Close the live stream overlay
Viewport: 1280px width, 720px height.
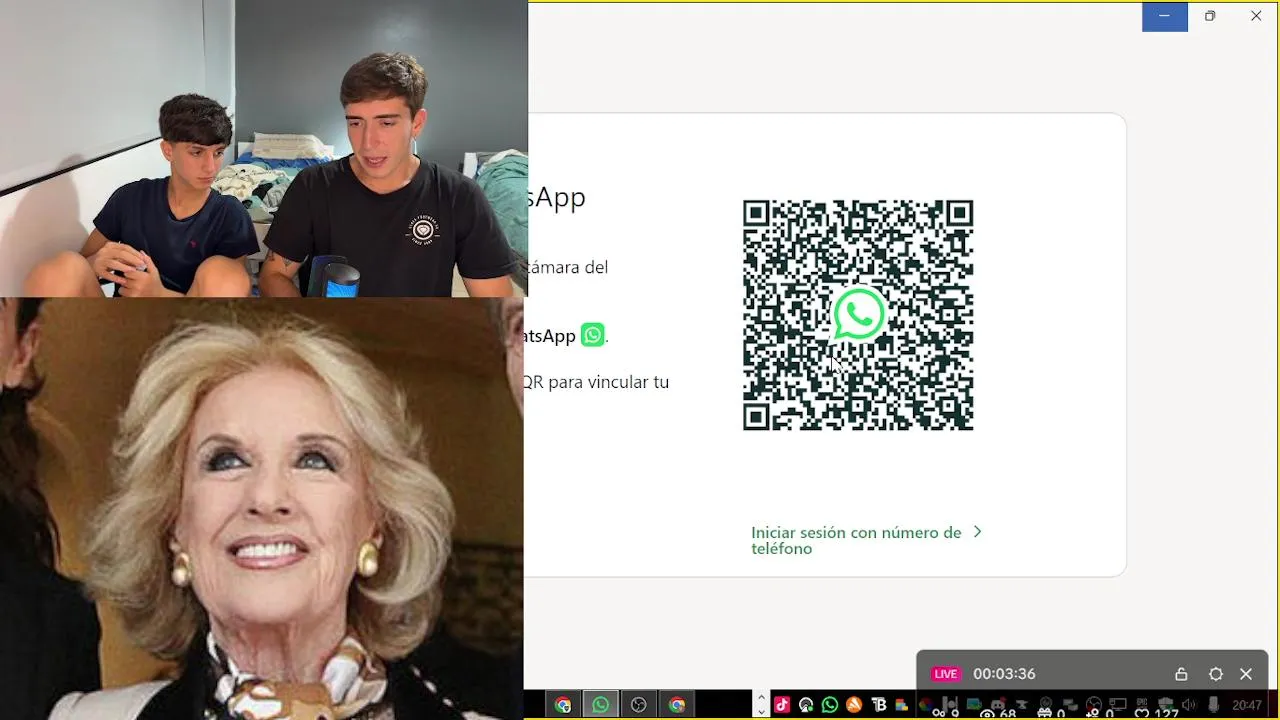tap(1246, 674)
